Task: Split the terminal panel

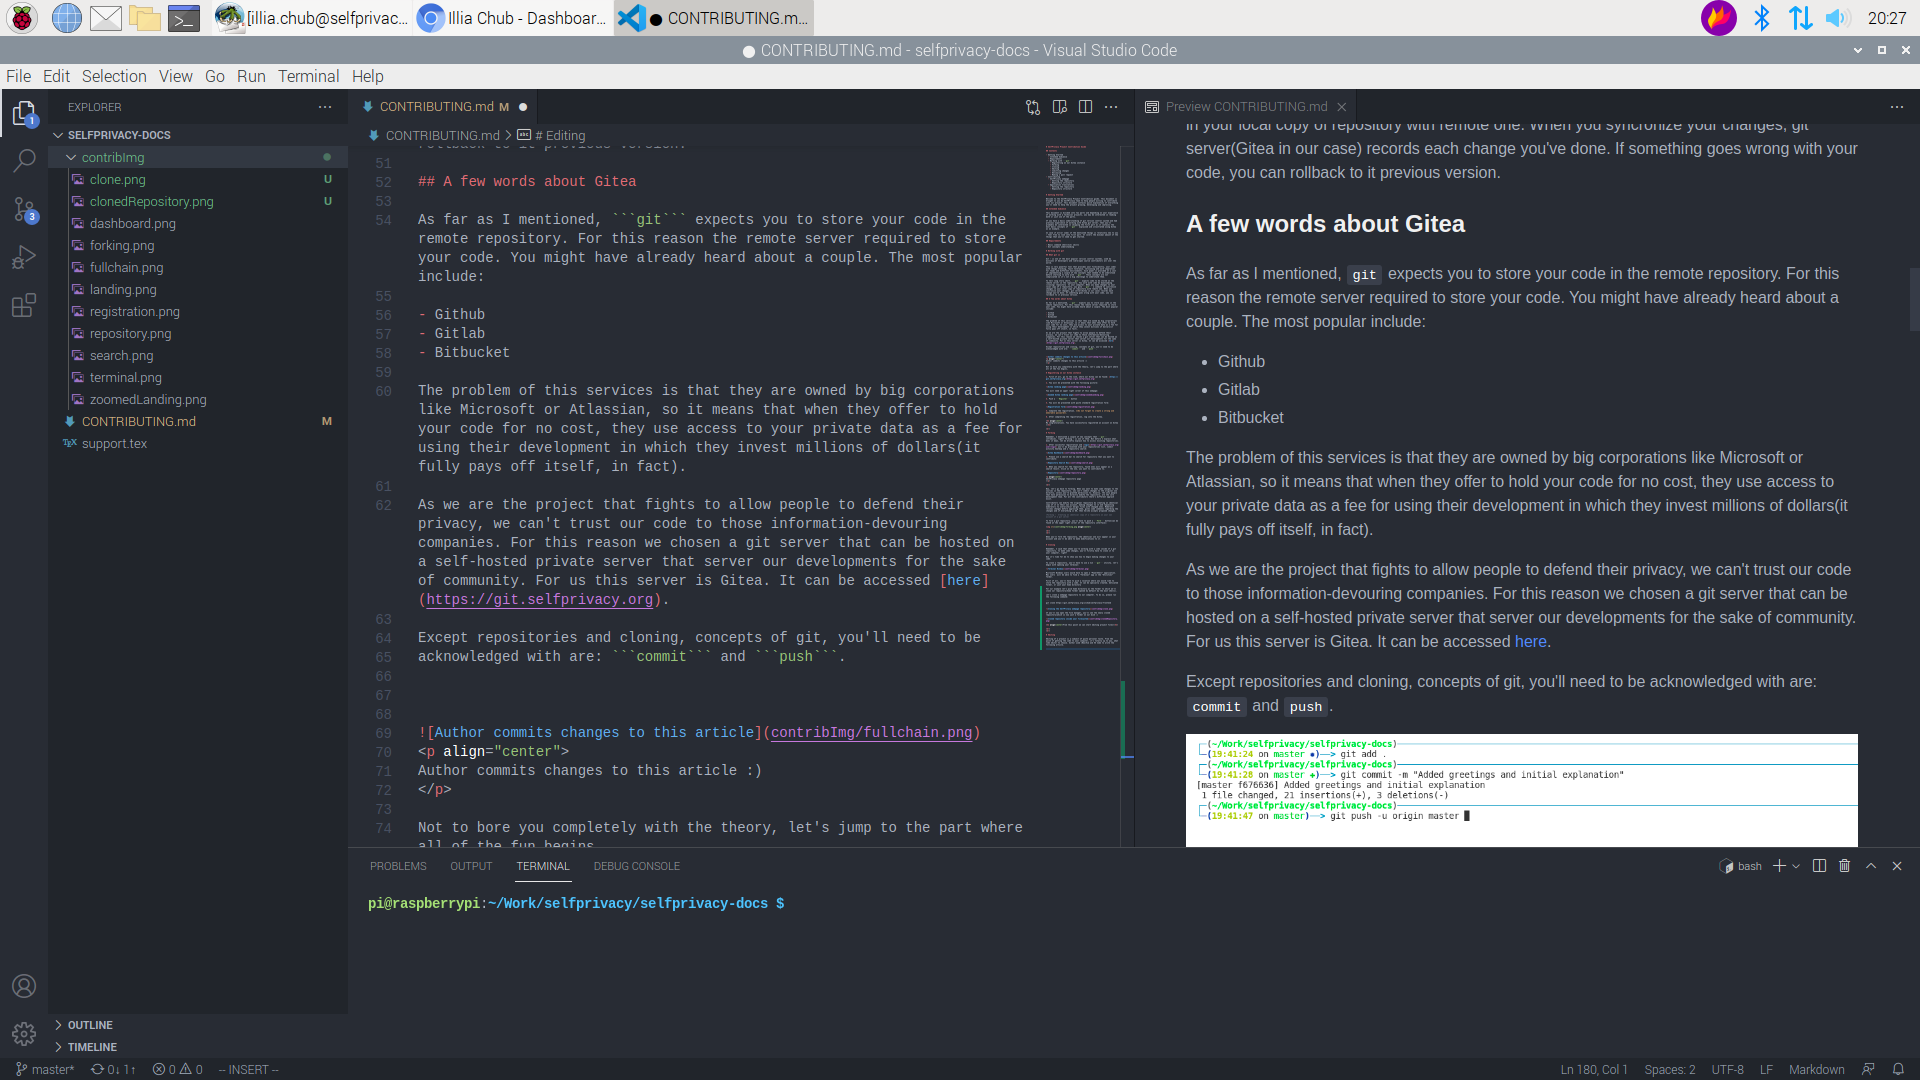Action: (1819, 866)
